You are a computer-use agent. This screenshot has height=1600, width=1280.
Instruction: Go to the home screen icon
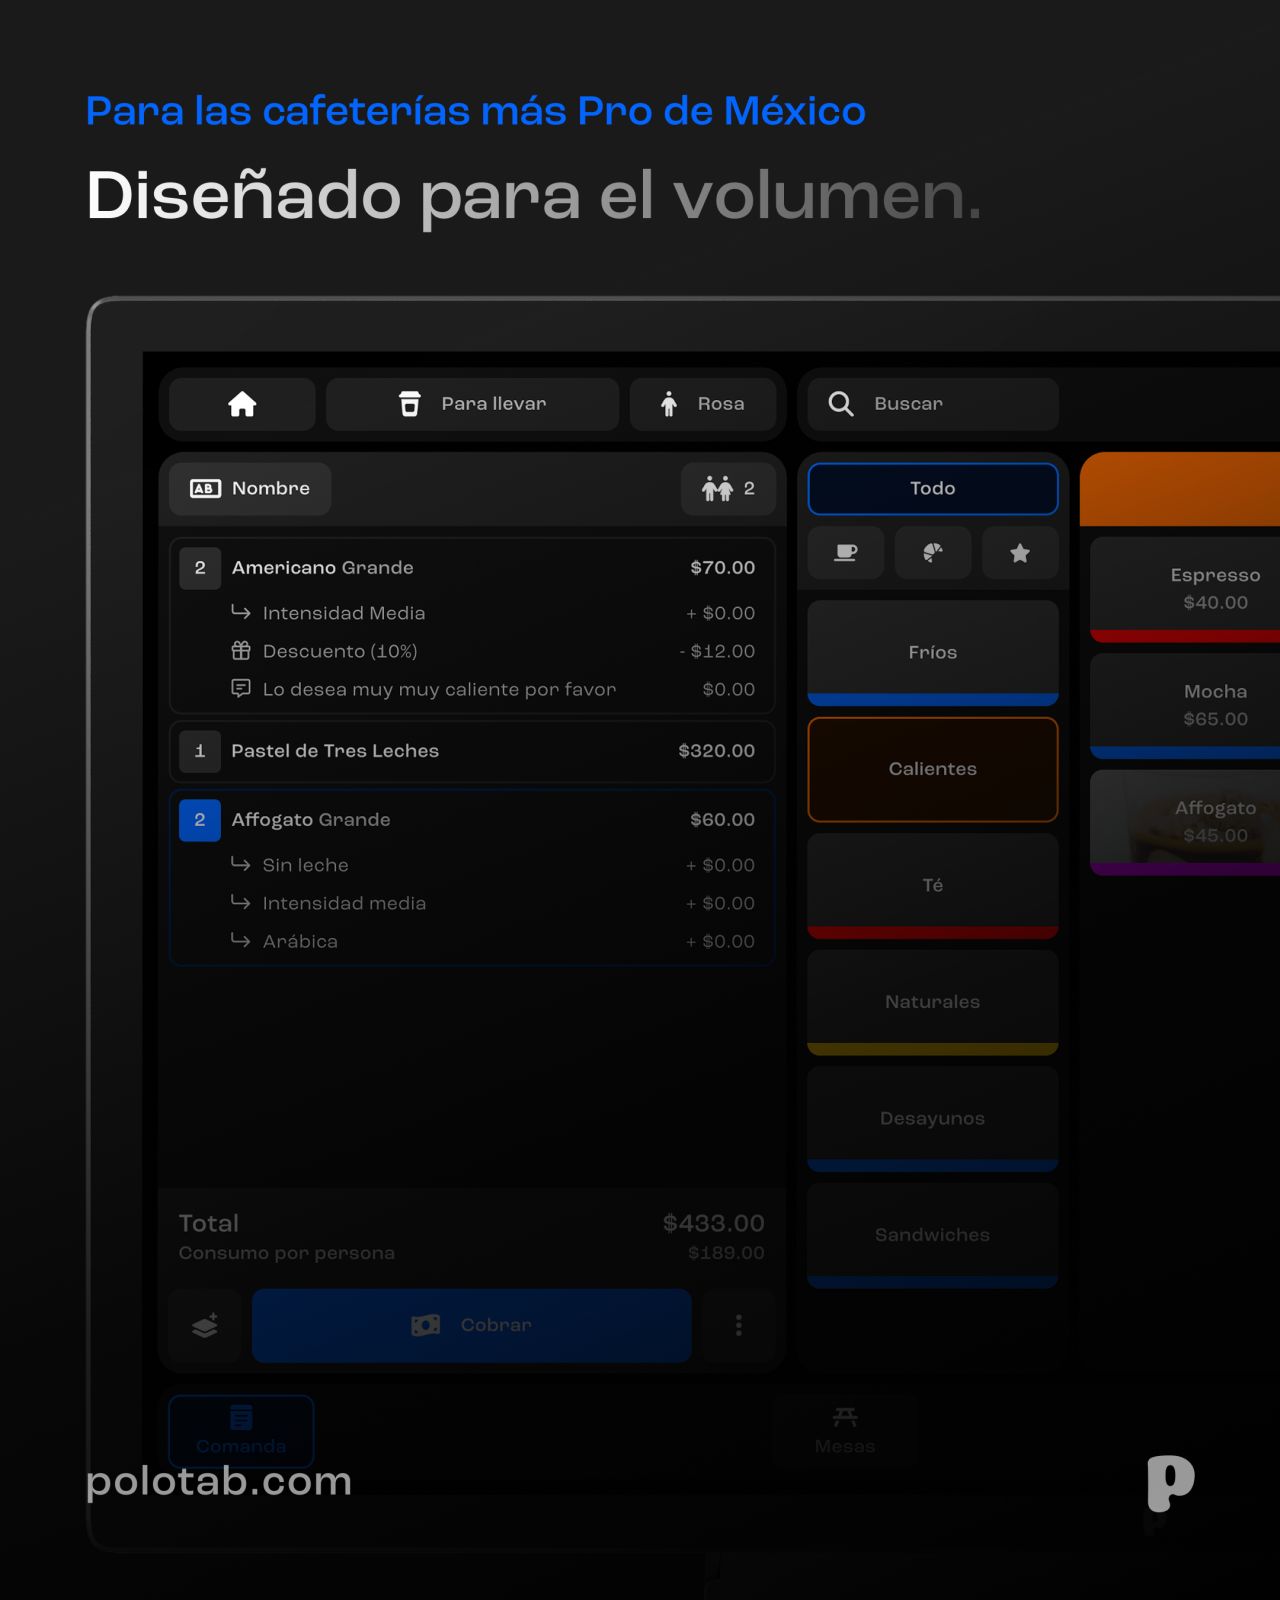coord(242,404)
